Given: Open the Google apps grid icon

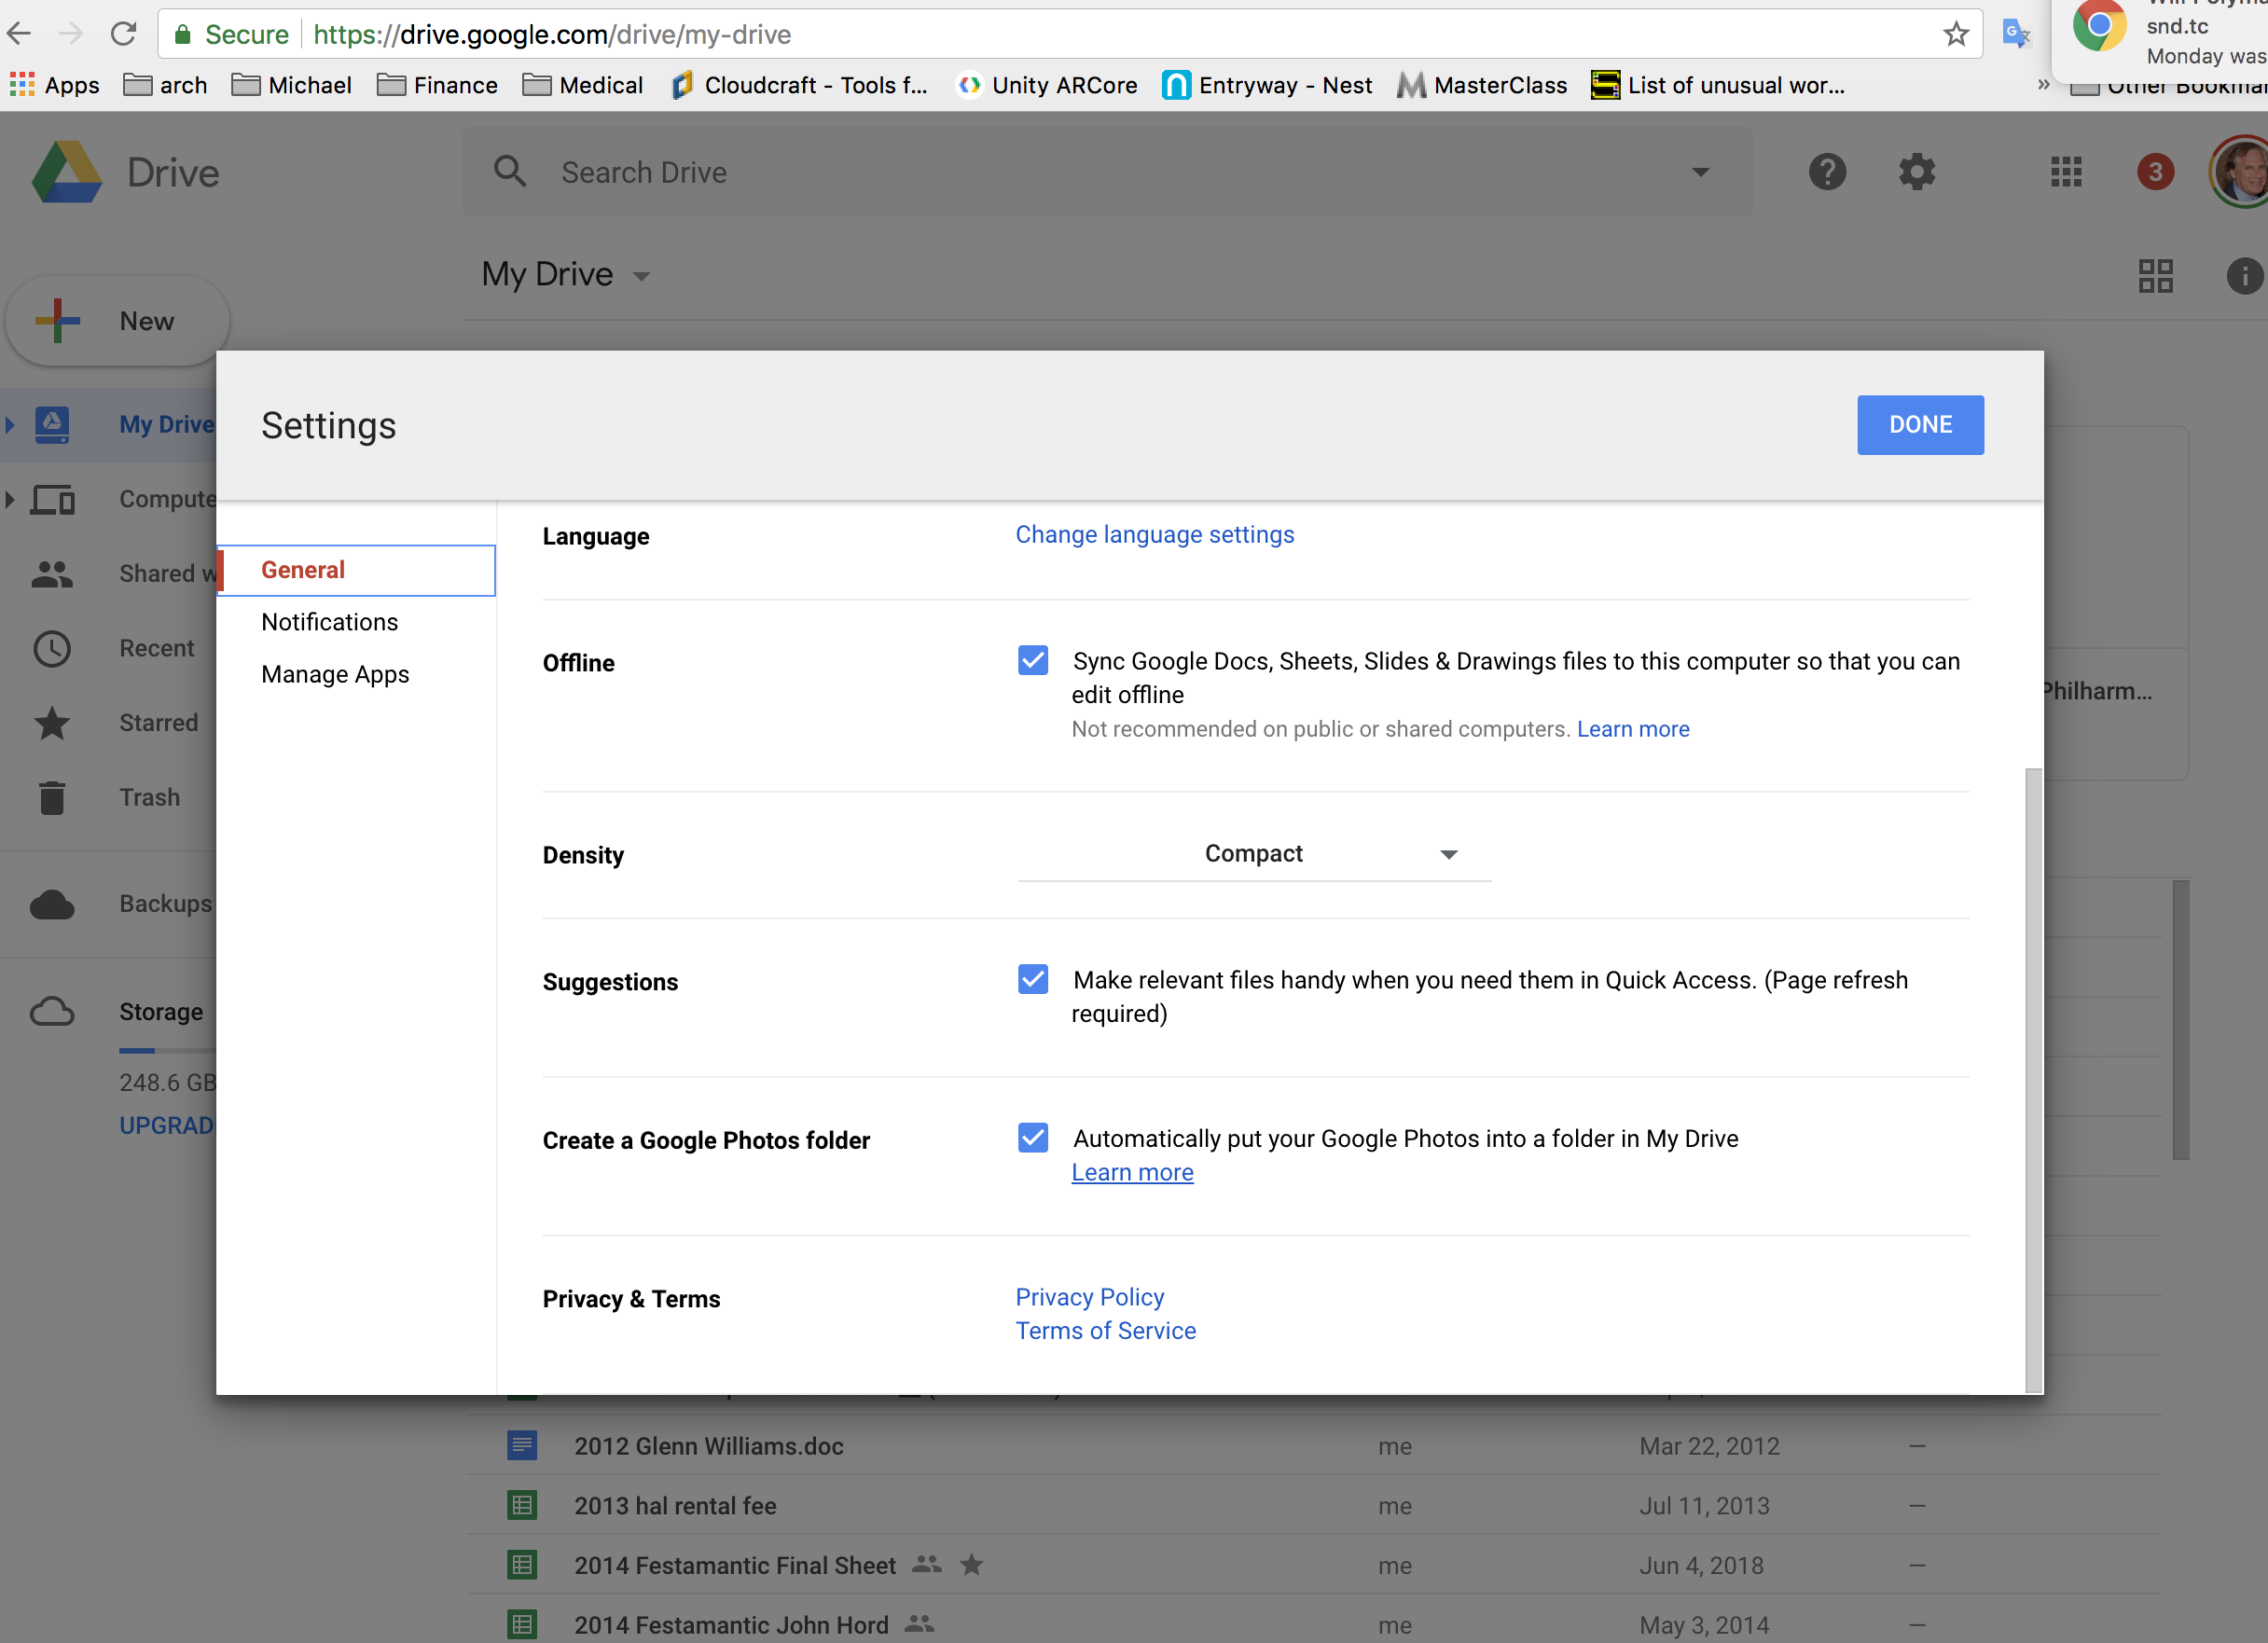Looking at the screenshot, I should click(x=2065, y=172).
